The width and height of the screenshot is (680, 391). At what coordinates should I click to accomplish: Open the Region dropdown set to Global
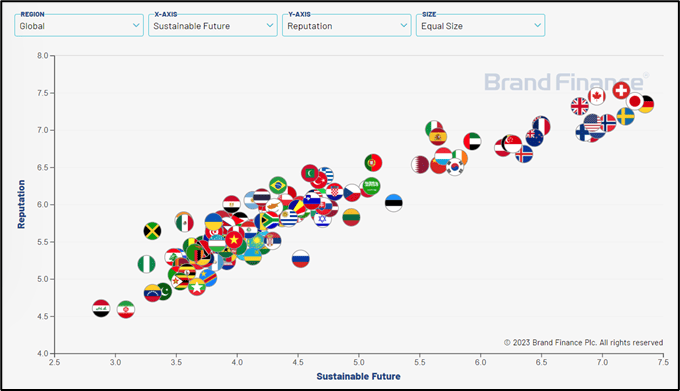tap(79, 25)
